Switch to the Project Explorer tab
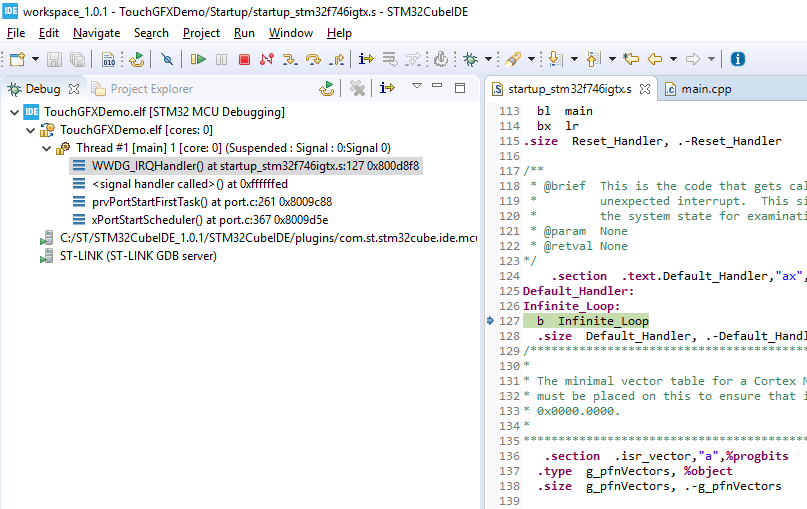Screen dimensions: 807x509 (142, 89)
